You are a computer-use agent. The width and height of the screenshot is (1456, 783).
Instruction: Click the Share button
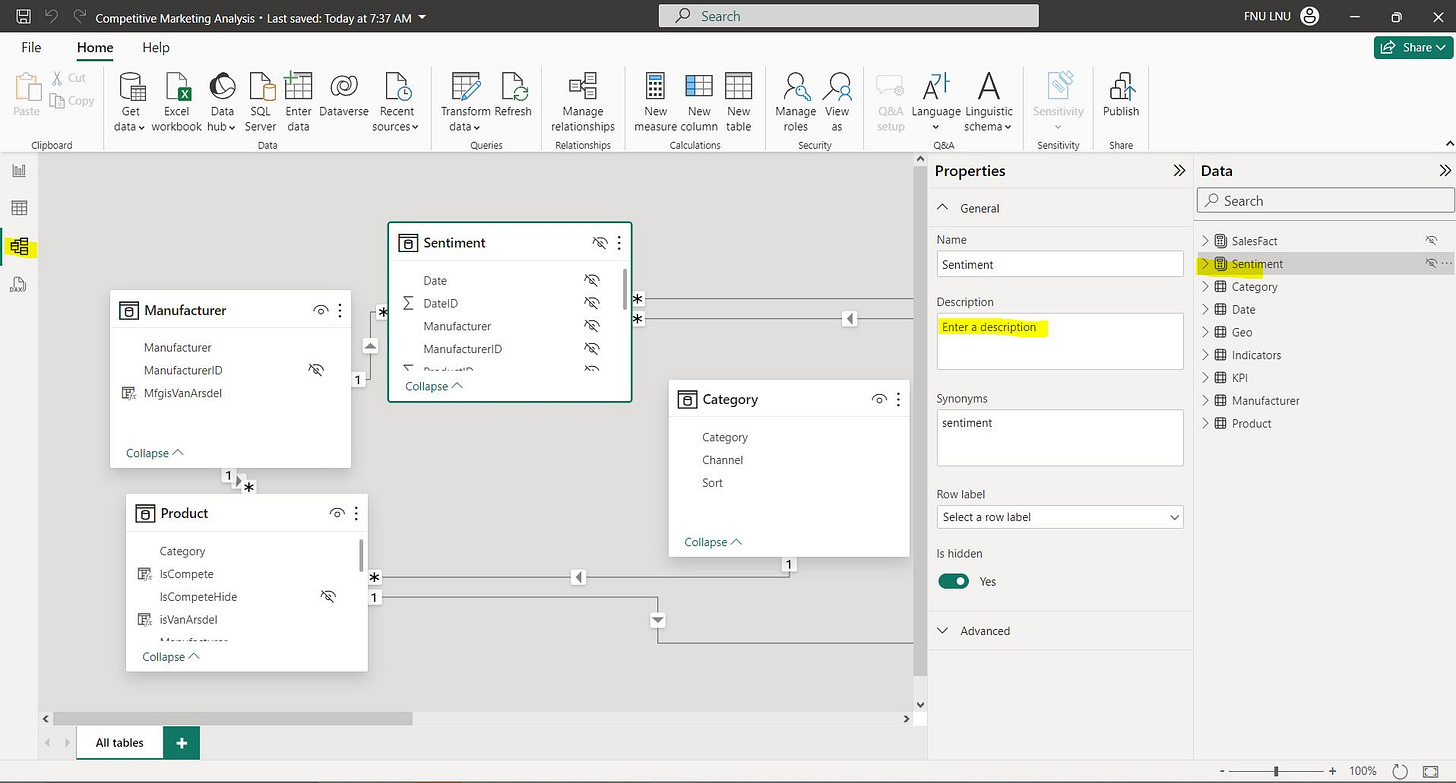[1411, 47]
